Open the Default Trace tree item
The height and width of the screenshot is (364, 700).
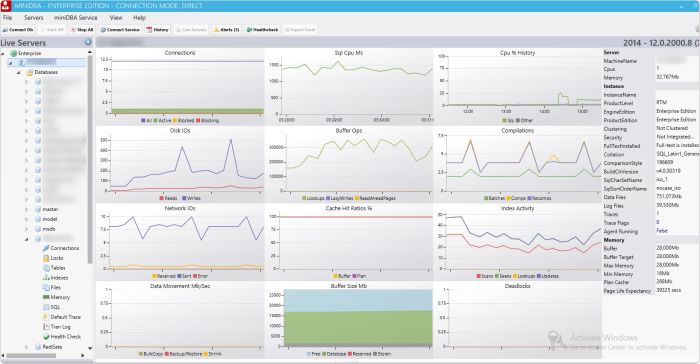tap(66, 317)
